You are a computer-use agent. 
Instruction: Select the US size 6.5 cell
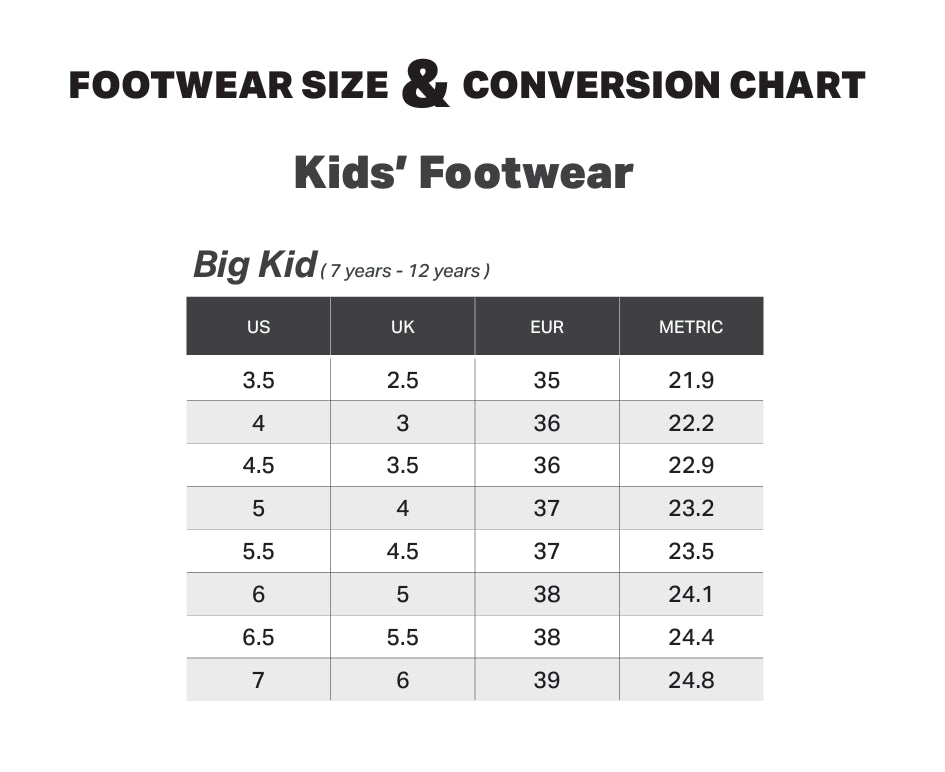tap(259, 637)
